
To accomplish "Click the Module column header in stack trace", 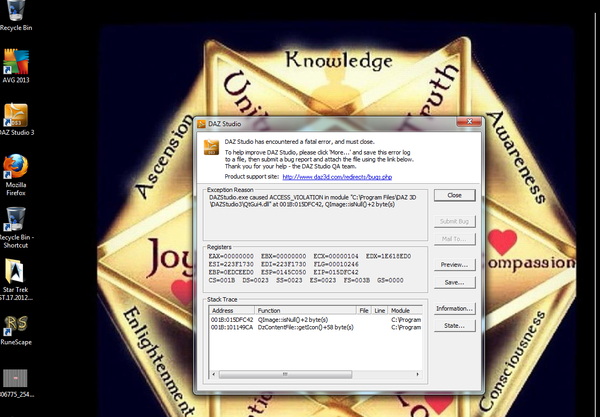I will (x=405, y=311).
